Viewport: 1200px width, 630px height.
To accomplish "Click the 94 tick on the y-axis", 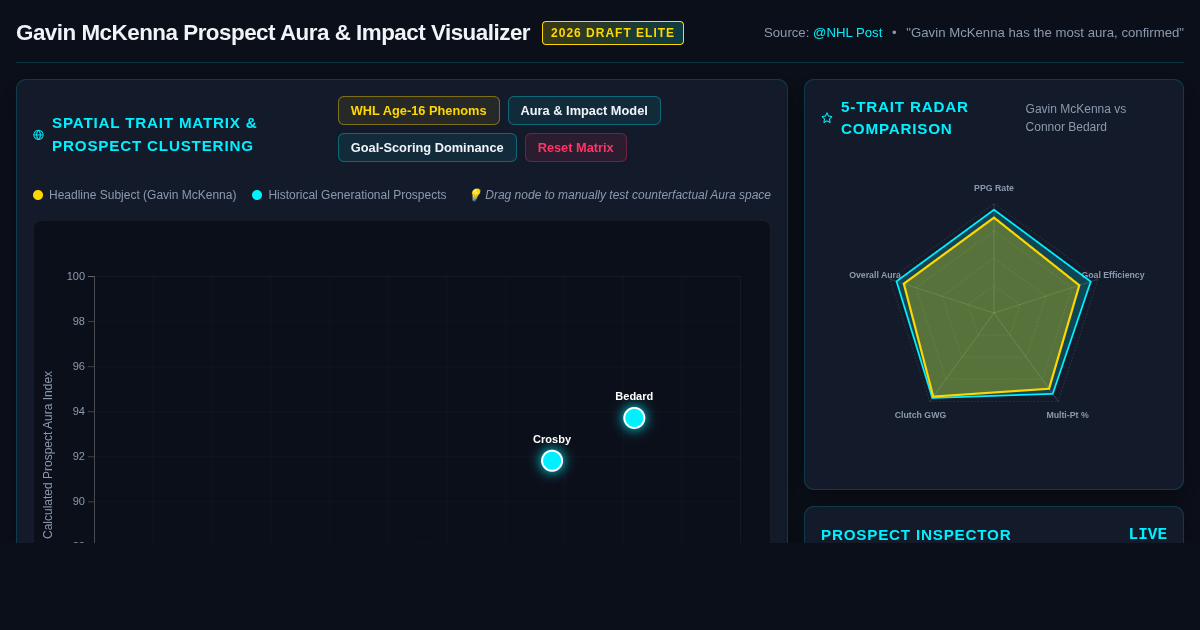I will [79, 411].
